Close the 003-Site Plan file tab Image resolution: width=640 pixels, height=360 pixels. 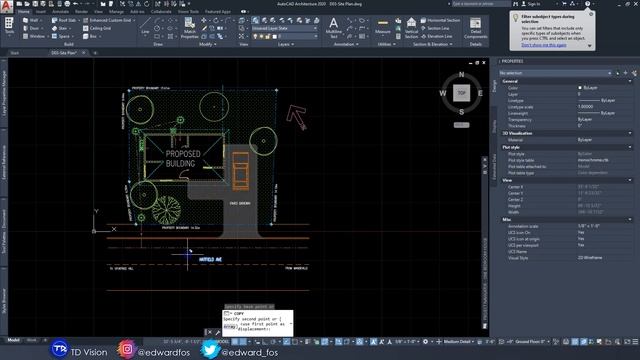84,53
